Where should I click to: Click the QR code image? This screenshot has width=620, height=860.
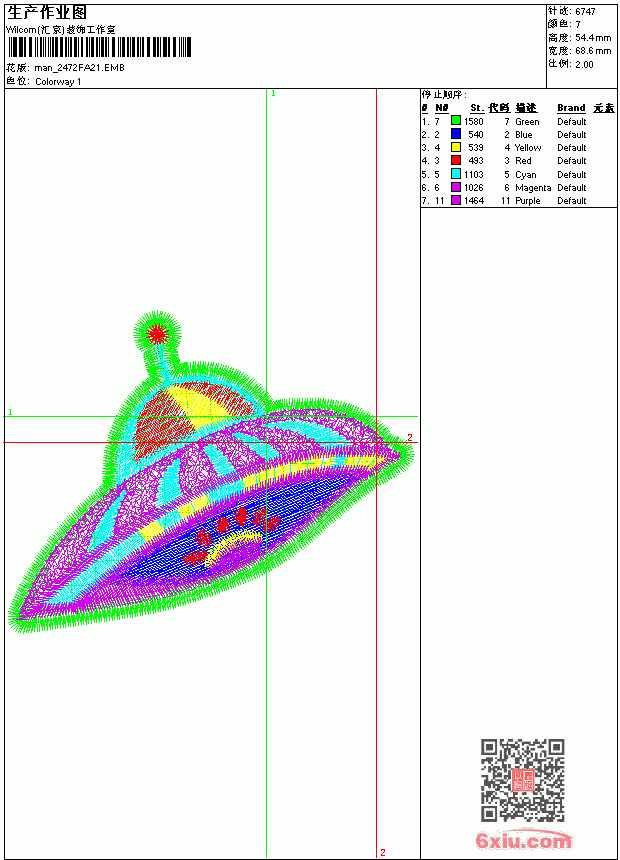coord(523,779)
